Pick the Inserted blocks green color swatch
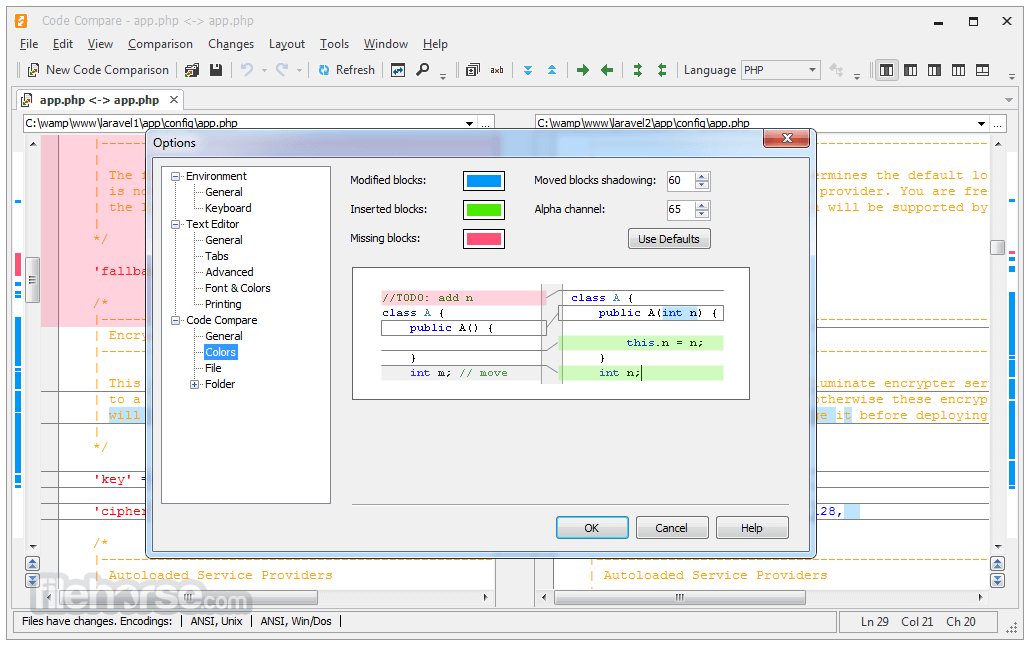This screenshot has width=1030, height=645. [484, 210]
